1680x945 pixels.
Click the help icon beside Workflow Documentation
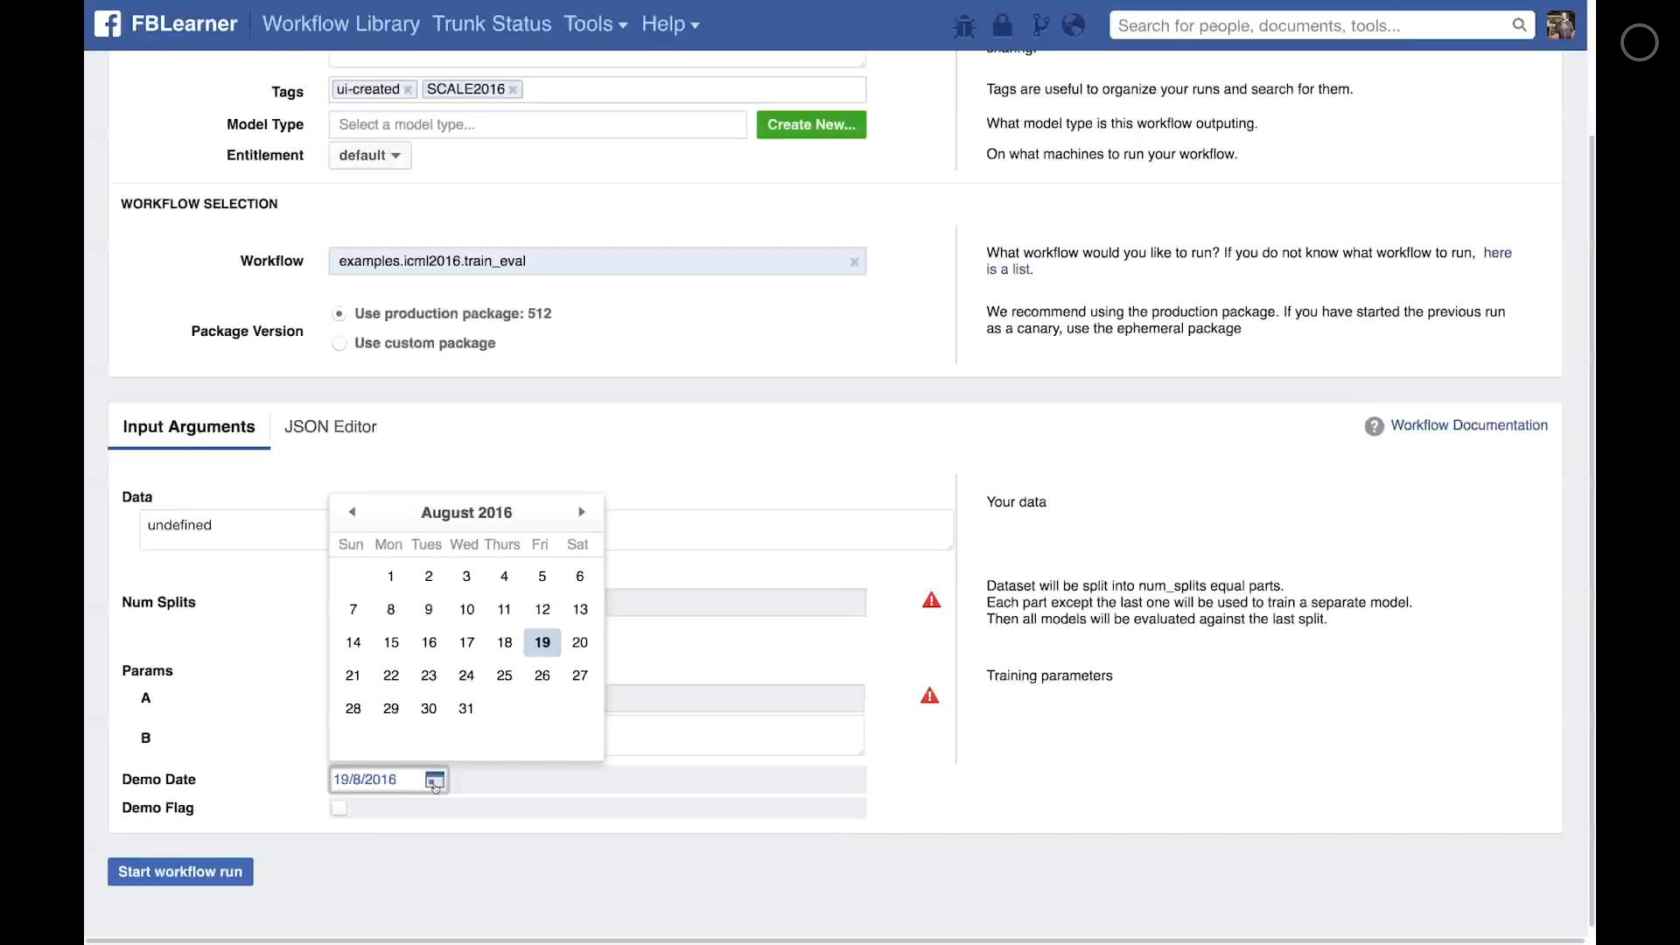pos(1373,426)
